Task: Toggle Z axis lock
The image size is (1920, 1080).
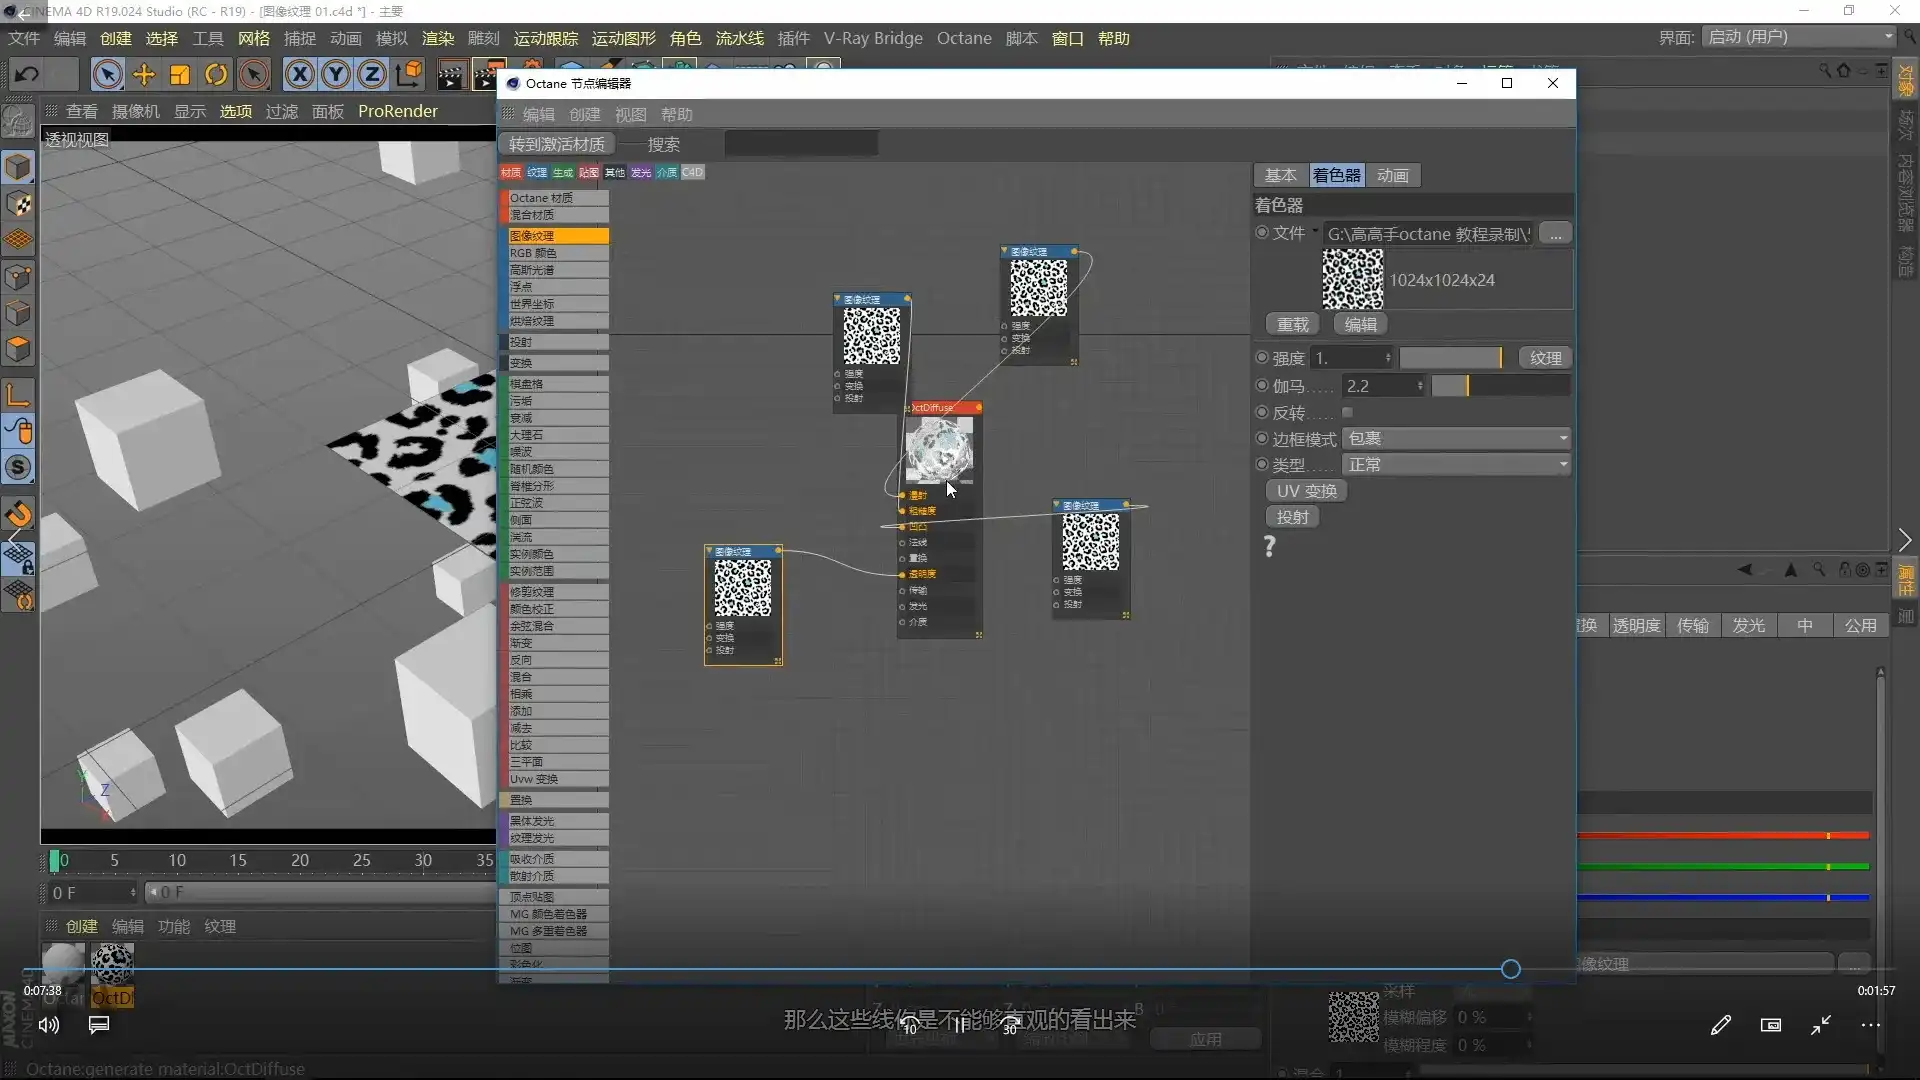Action: (x=372, y=74)
